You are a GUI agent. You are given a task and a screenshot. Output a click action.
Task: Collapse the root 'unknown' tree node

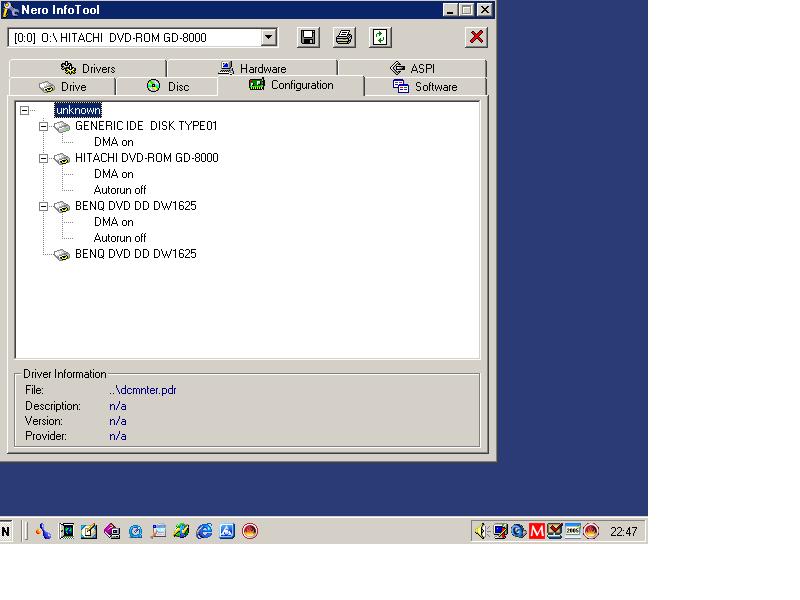coord(24,110)
